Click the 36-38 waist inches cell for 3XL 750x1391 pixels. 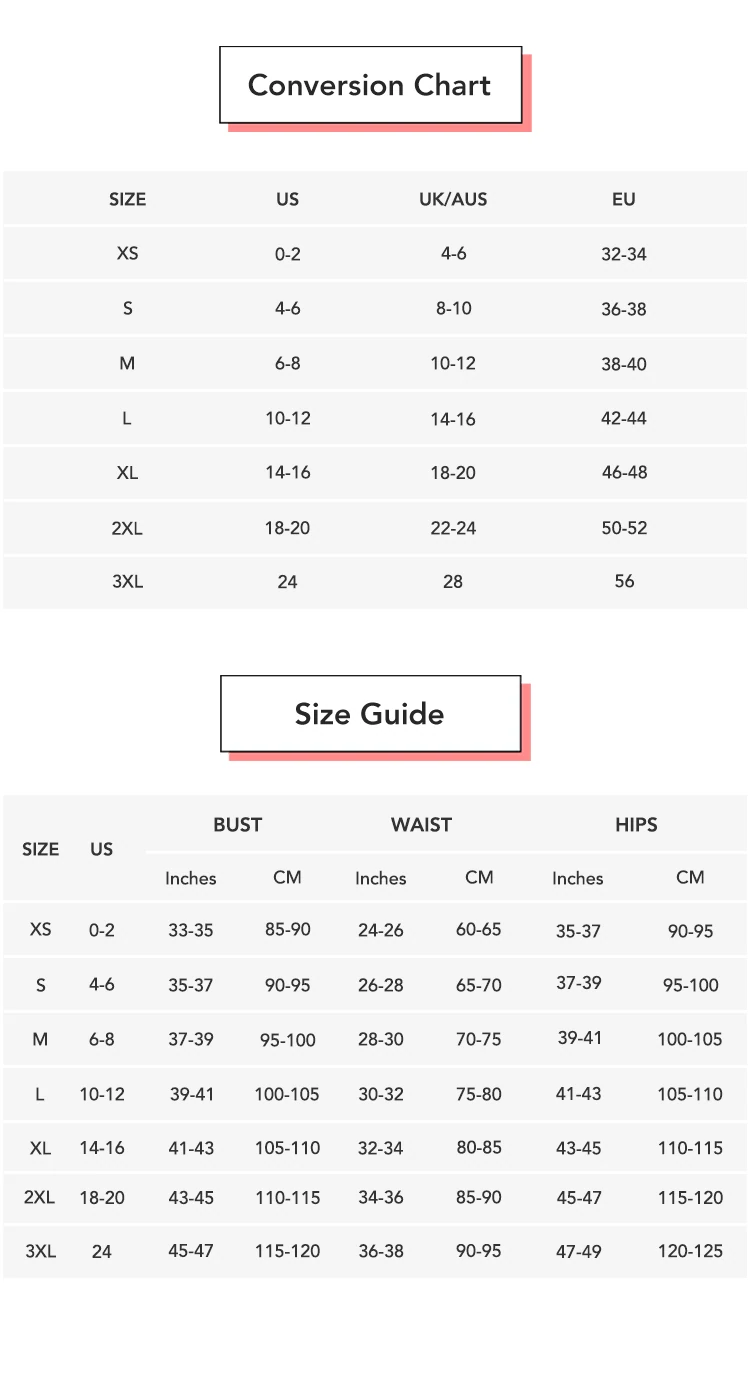381,1251
